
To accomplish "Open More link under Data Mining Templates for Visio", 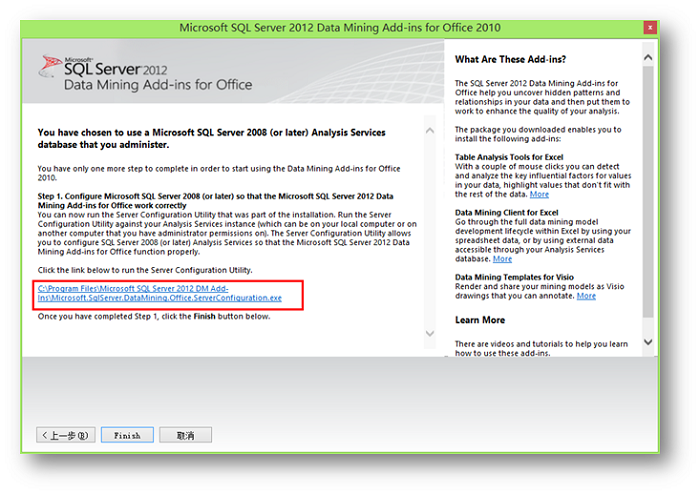I will [x=586, y=296].
